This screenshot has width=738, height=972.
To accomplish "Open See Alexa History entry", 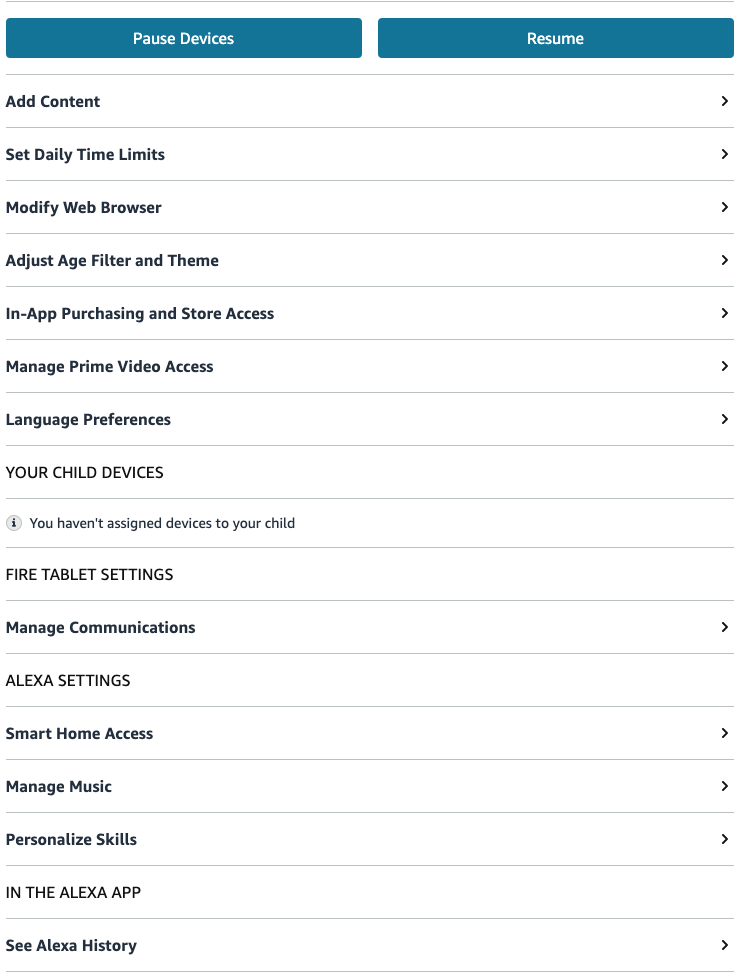I will (x=72, y=945).
